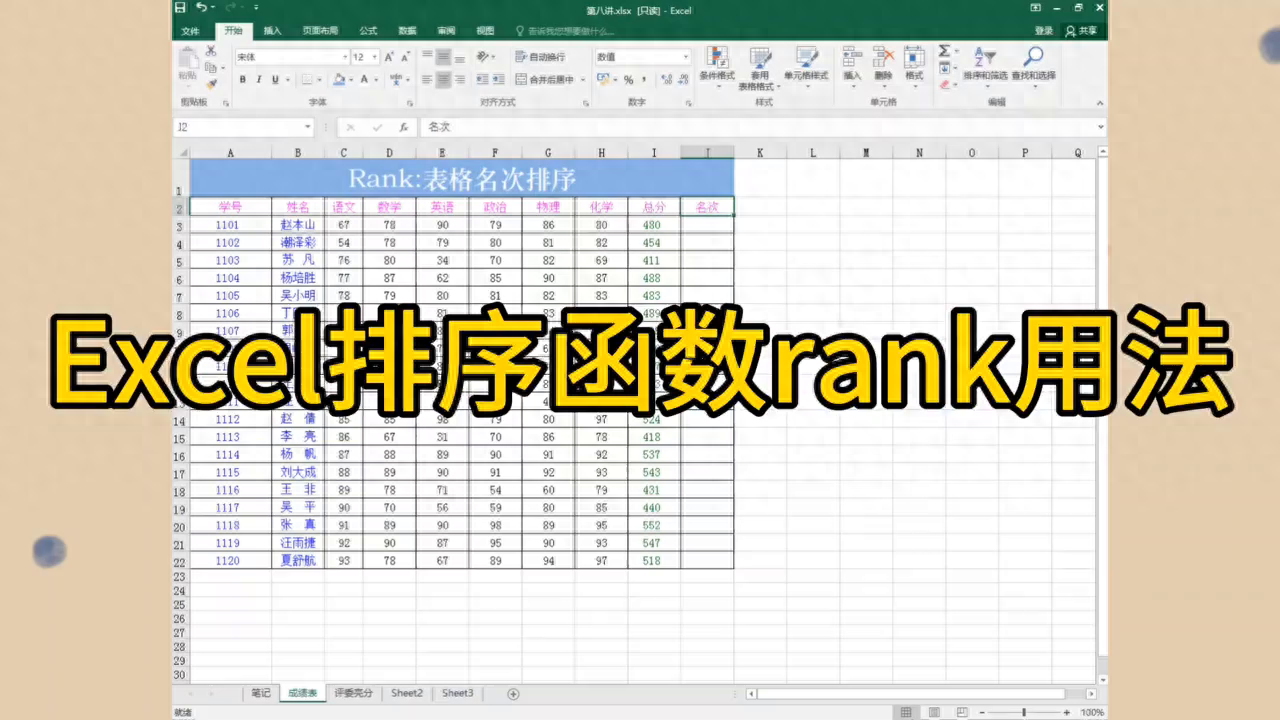Image resolution: width=1280 pixels, height=720 pixels.
Task: Switch to the 公式 ribbon tab
Action: 368,31
